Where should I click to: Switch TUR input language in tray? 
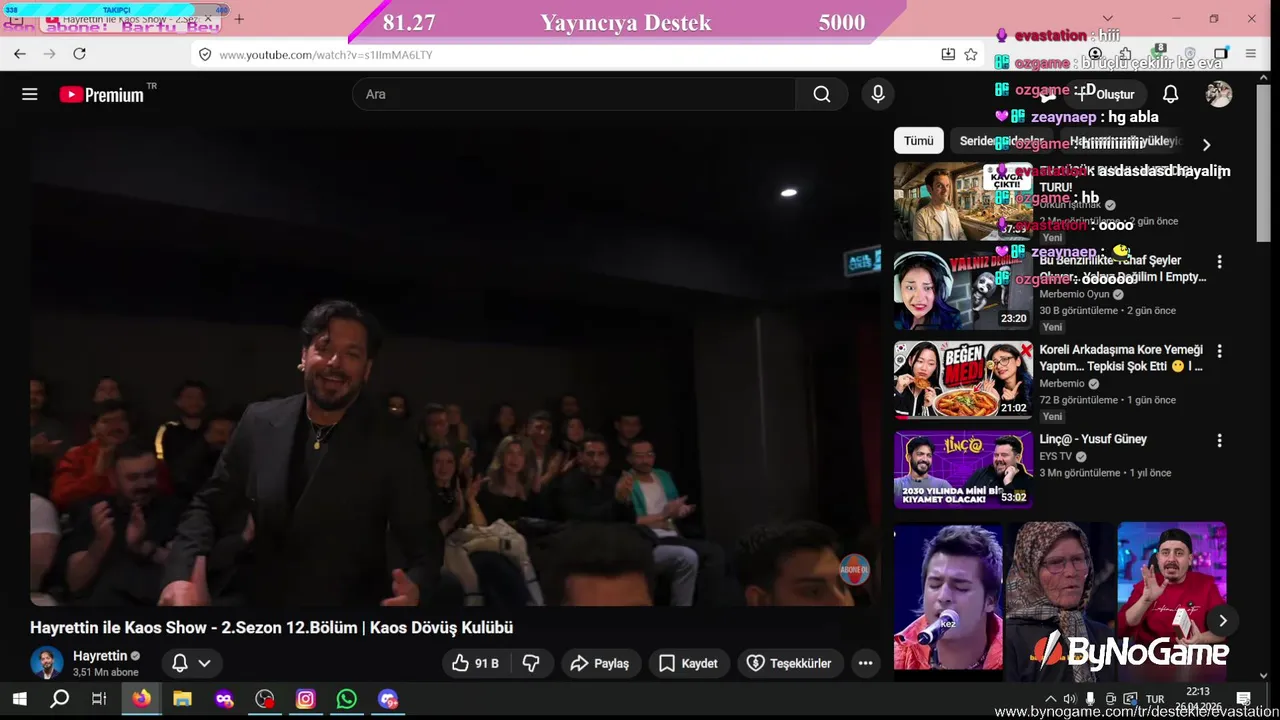tap(1155, 699)
